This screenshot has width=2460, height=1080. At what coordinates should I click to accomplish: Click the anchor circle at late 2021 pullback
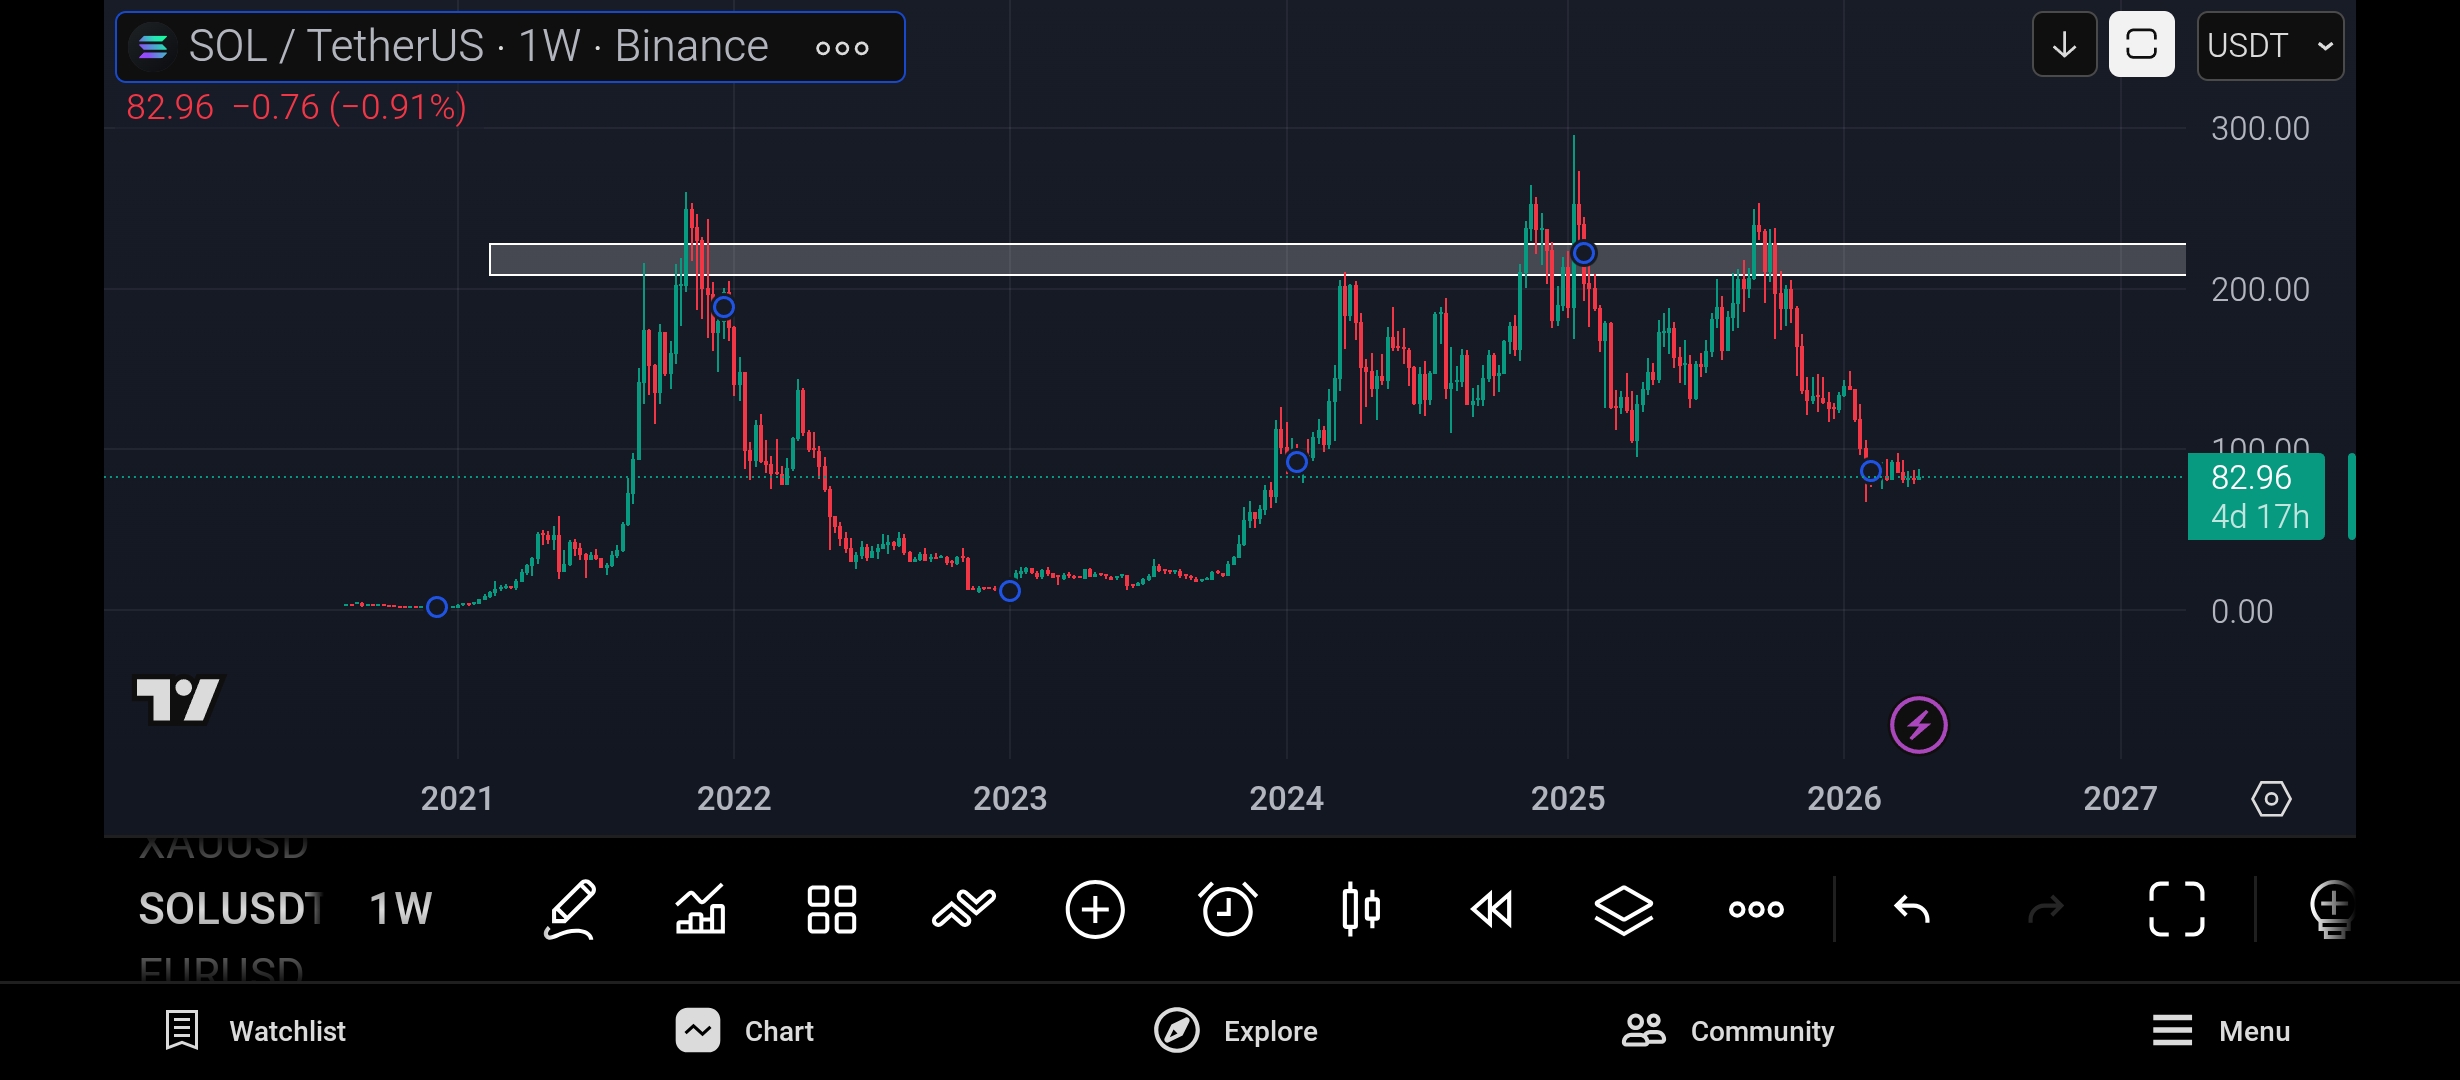[724, 307]
